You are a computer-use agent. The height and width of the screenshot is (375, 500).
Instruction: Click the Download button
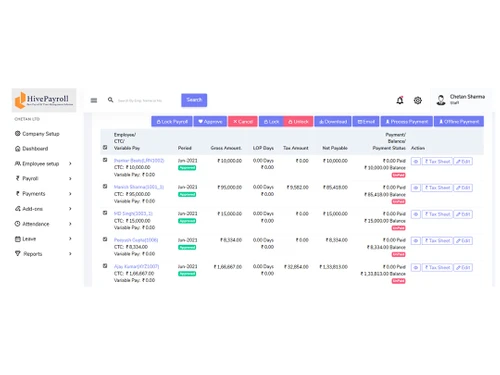point(333,122)
